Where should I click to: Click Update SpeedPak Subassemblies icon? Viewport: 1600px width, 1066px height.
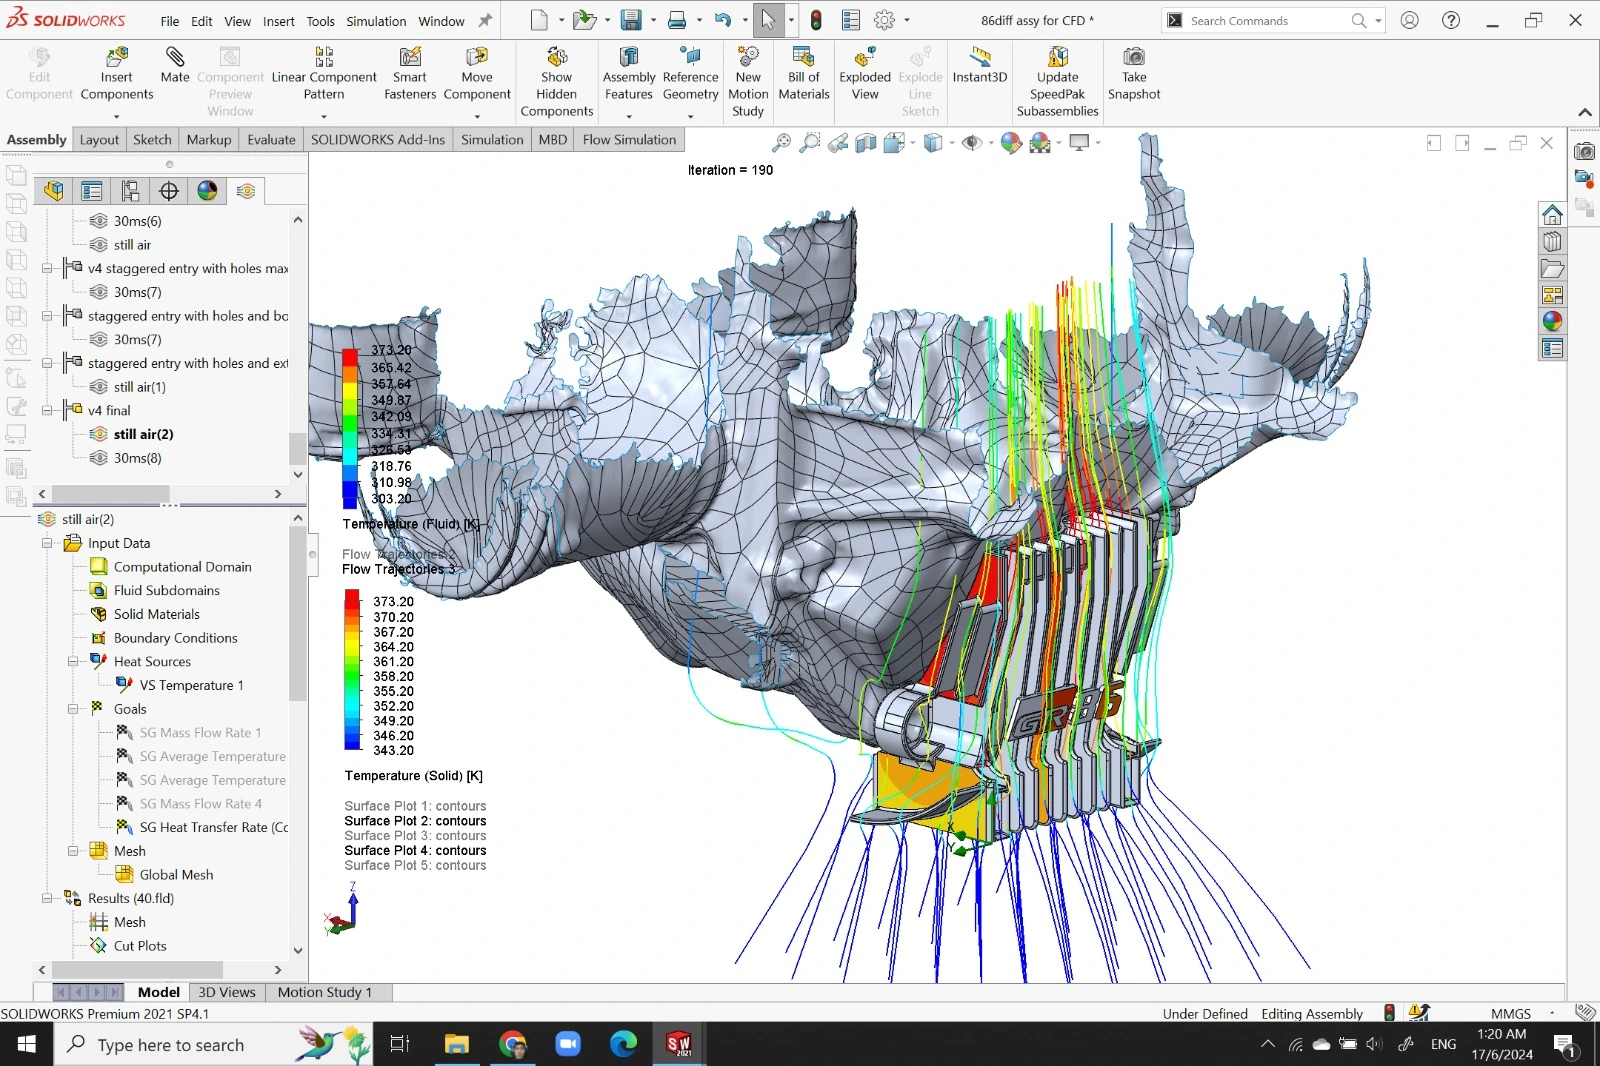(x=1058, y=58)
